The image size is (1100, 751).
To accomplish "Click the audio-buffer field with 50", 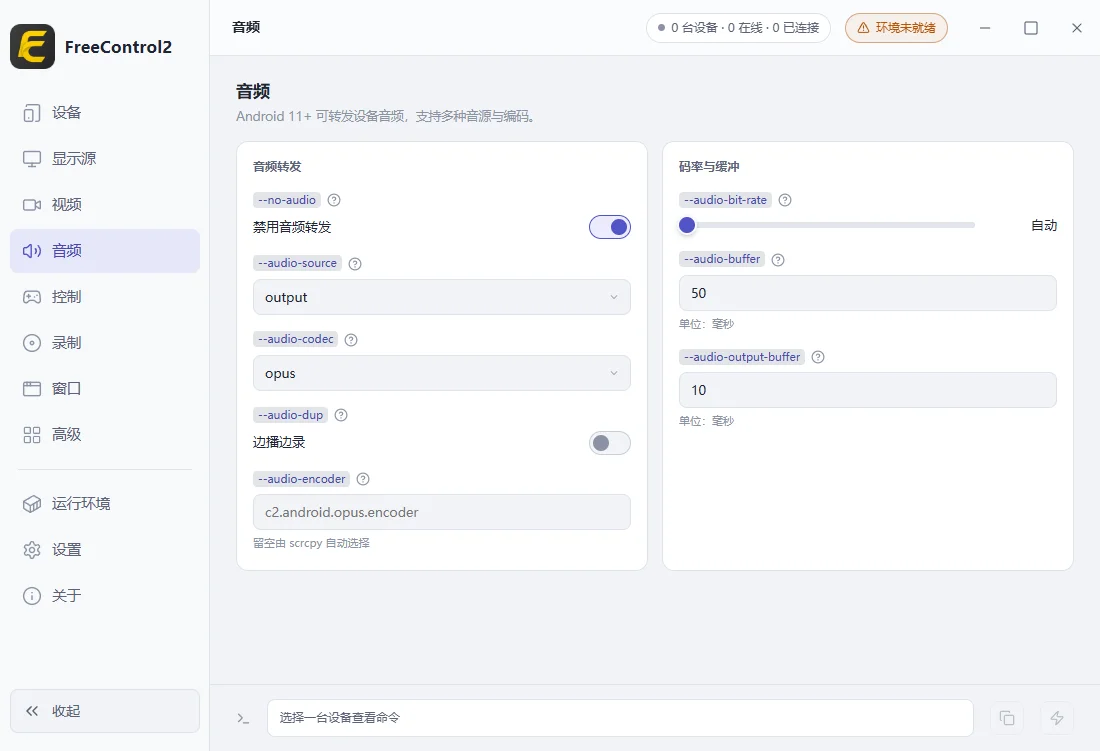I will (x=867, y=293).
